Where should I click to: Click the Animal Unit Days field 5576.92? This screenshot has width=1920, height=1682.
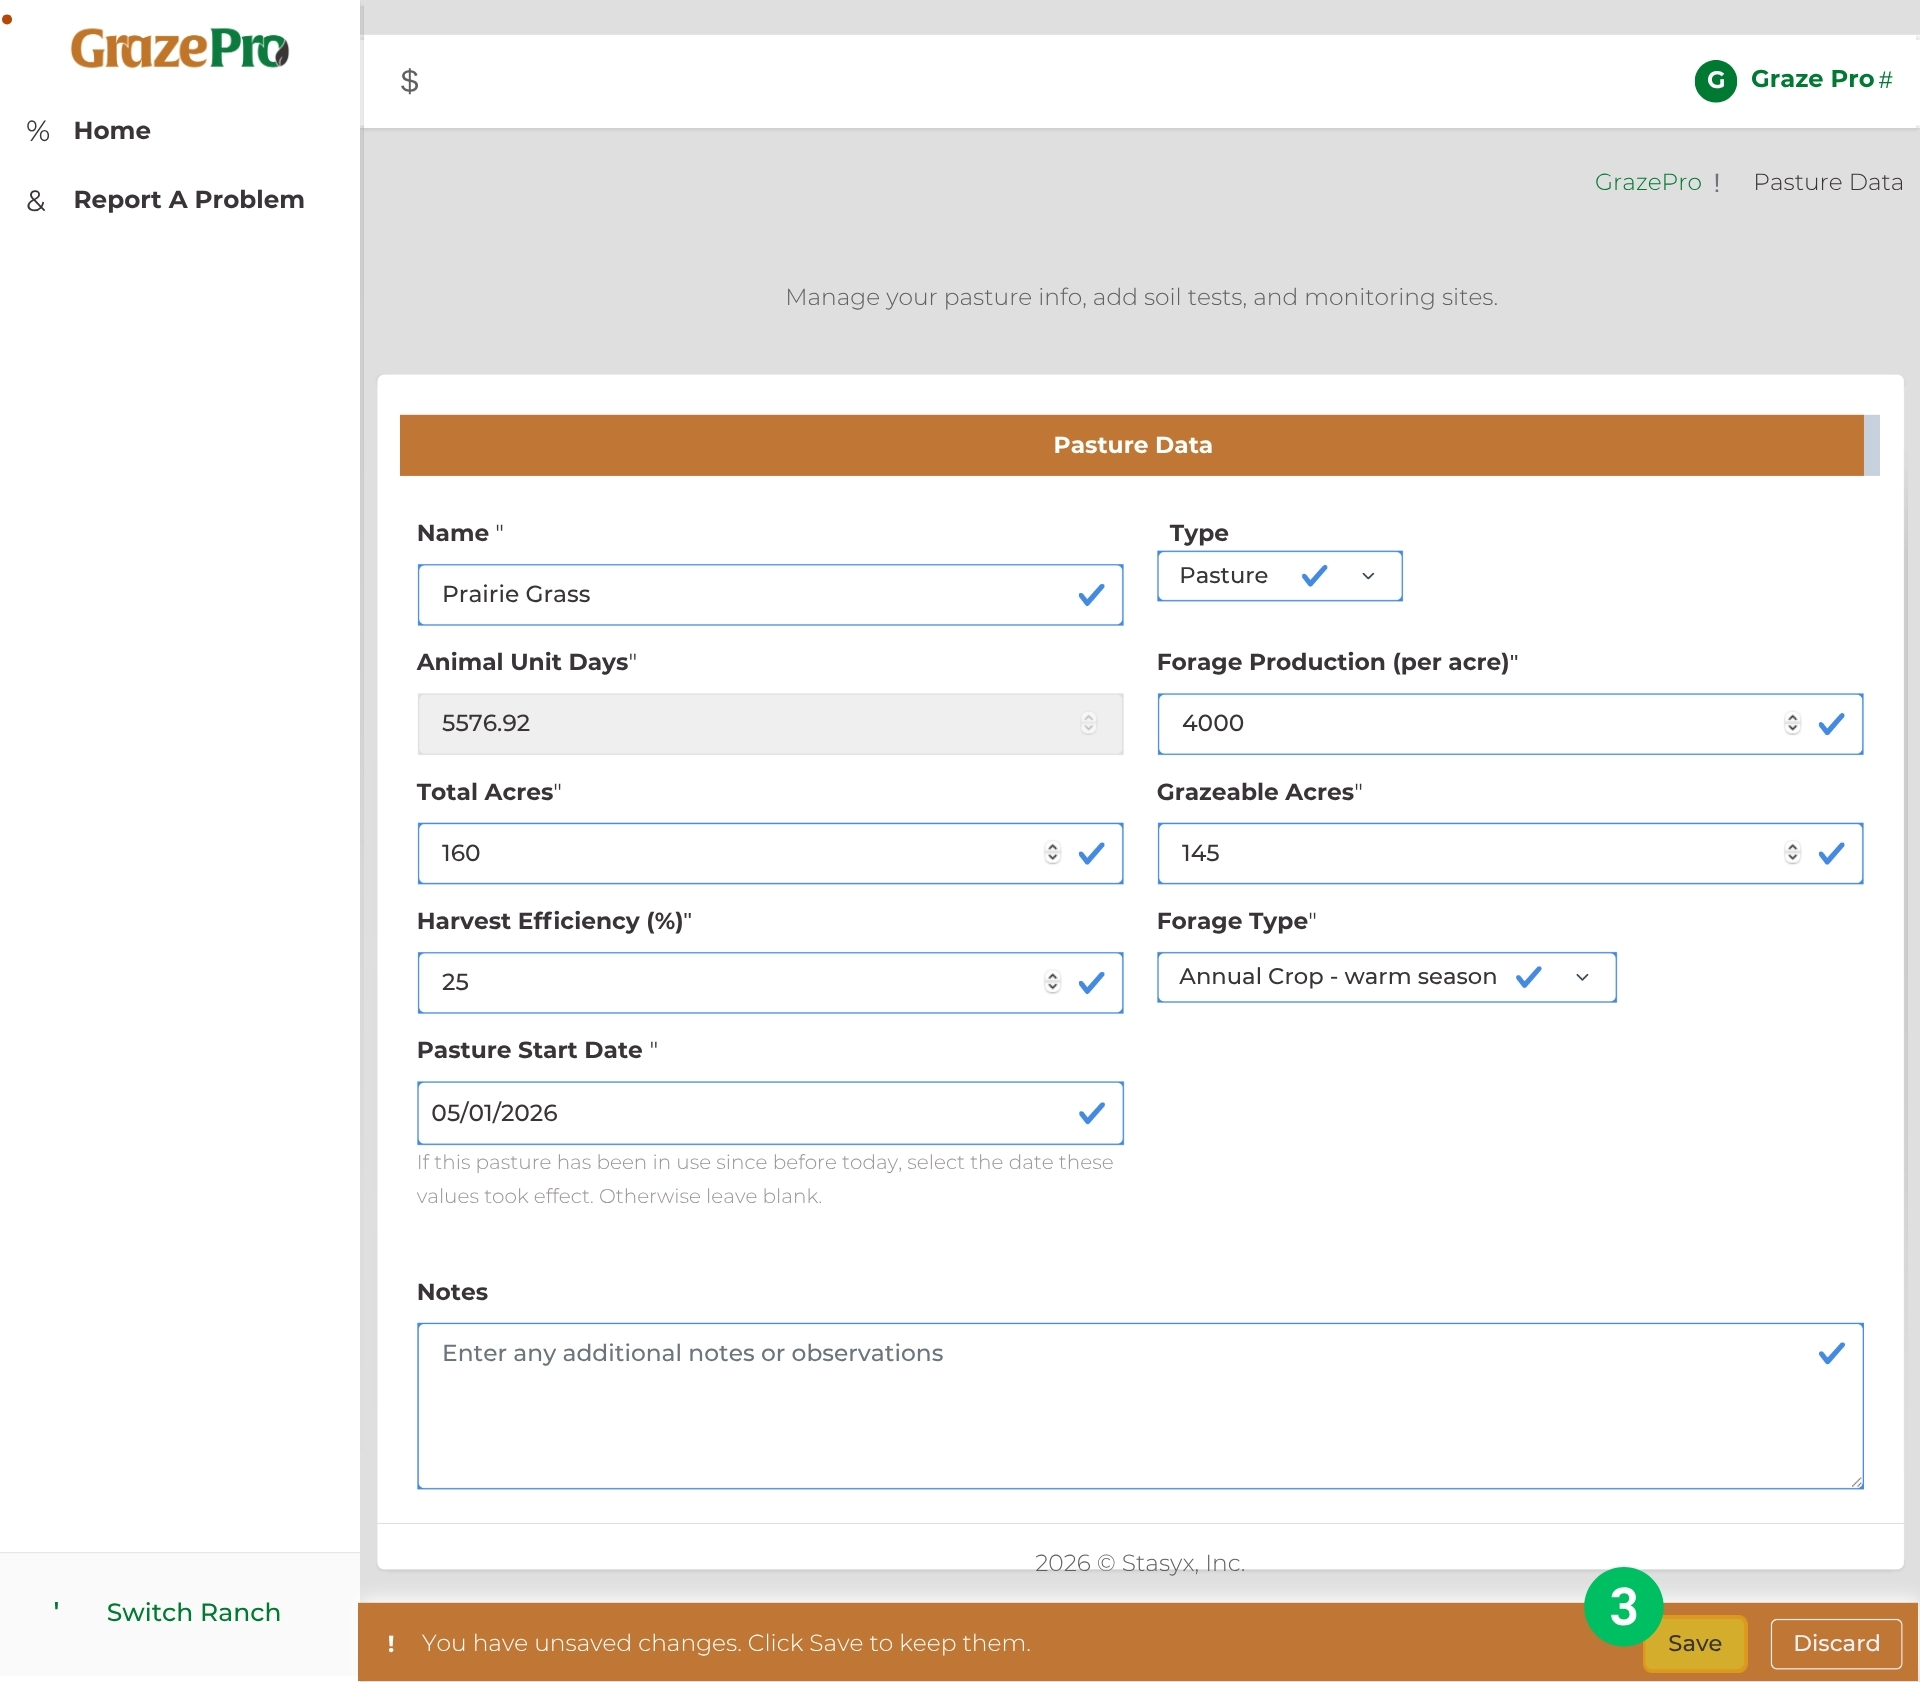770,724
